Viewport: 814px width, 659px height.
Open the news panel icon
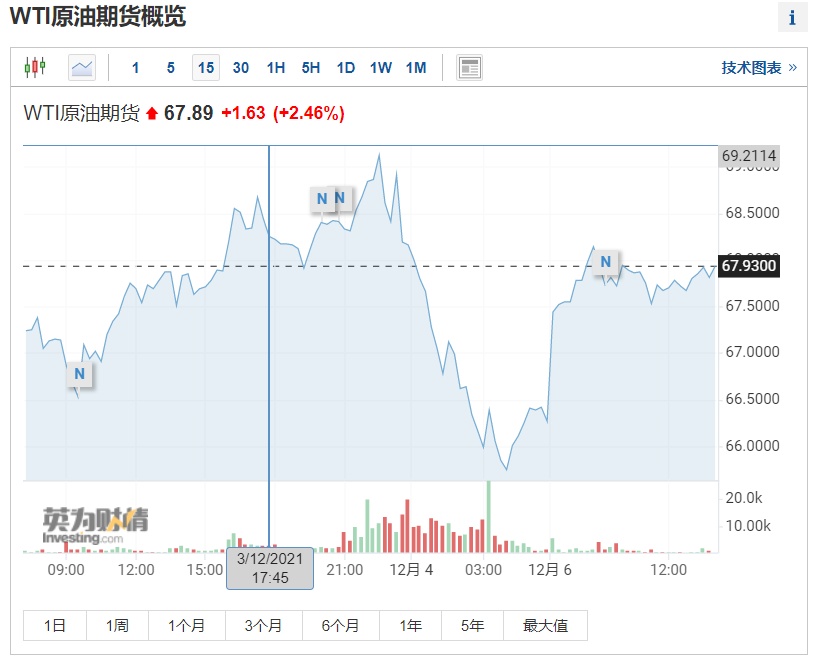pos(469,68)
